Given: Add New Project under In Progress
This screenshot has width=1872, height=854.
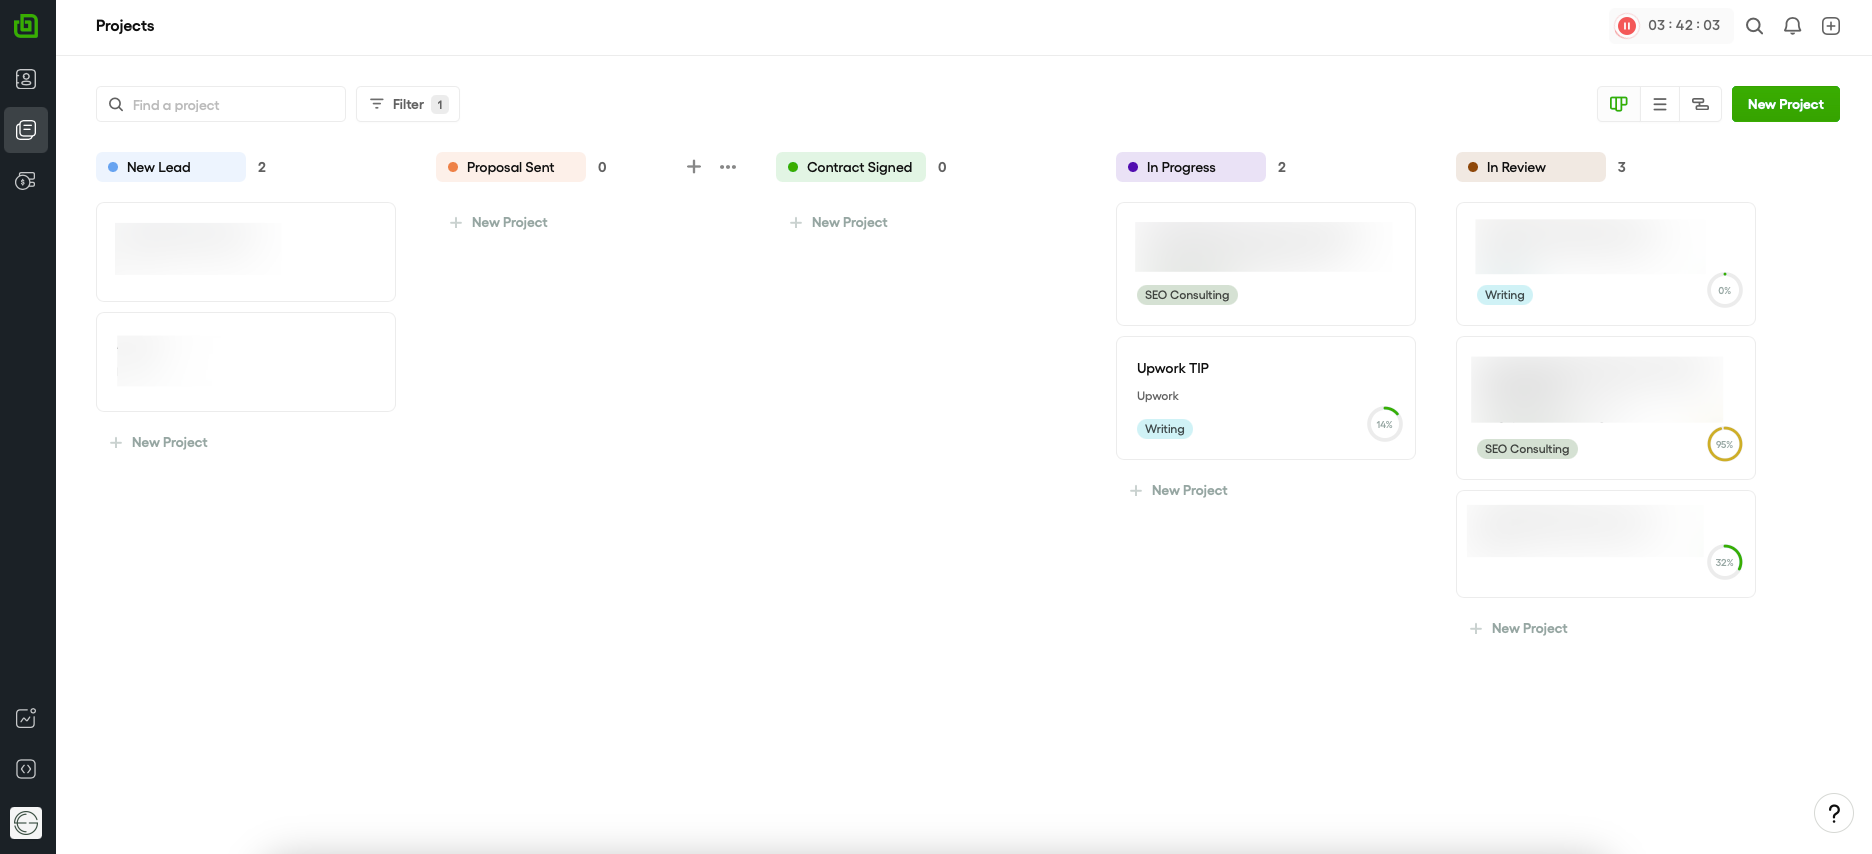Looking at the screenshot, I should click(1179, 490).
